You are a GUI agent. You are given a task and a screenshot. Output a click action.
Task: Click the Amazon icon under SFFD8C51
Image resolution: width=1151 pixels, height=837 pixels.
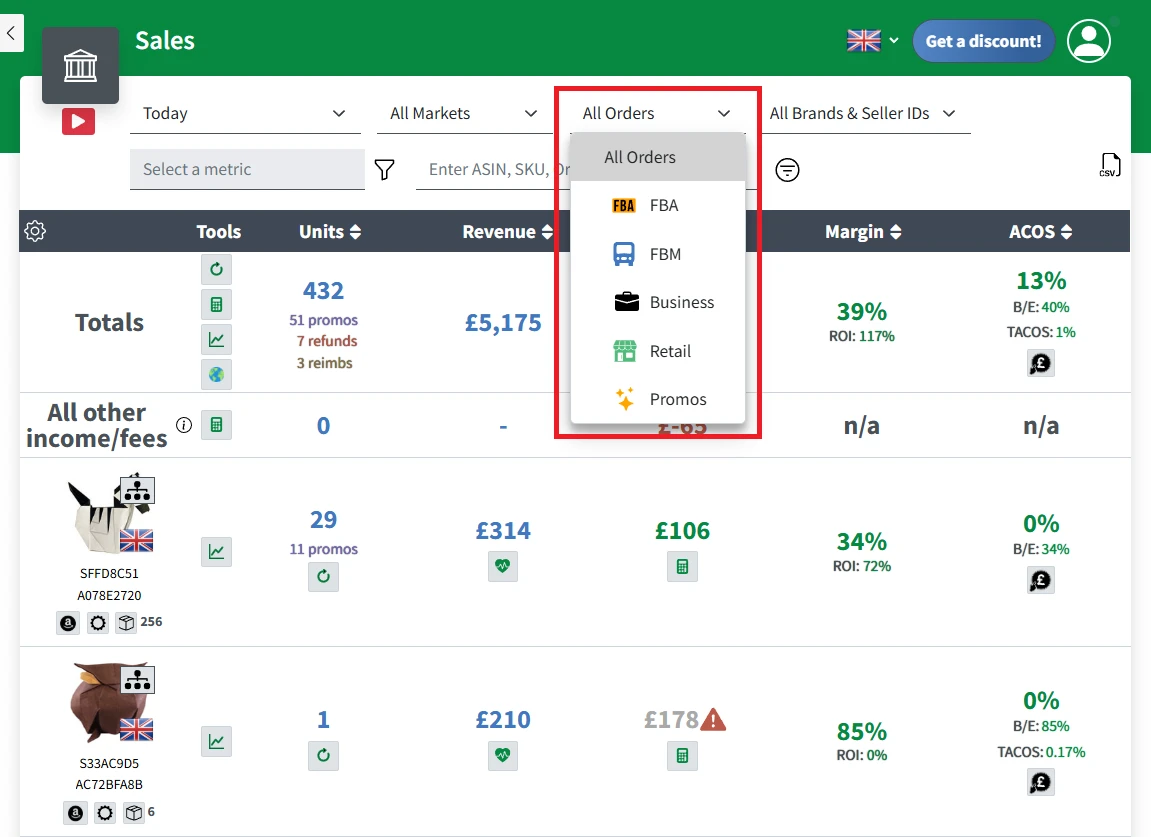click(x=68, y=623)
